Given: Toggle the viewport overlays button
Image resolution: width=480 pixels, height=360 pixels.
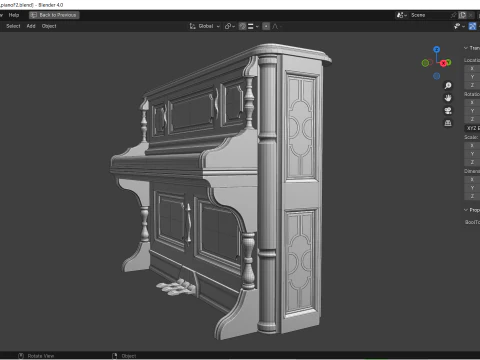Looking at the screenshot, I should coord(472,26).
